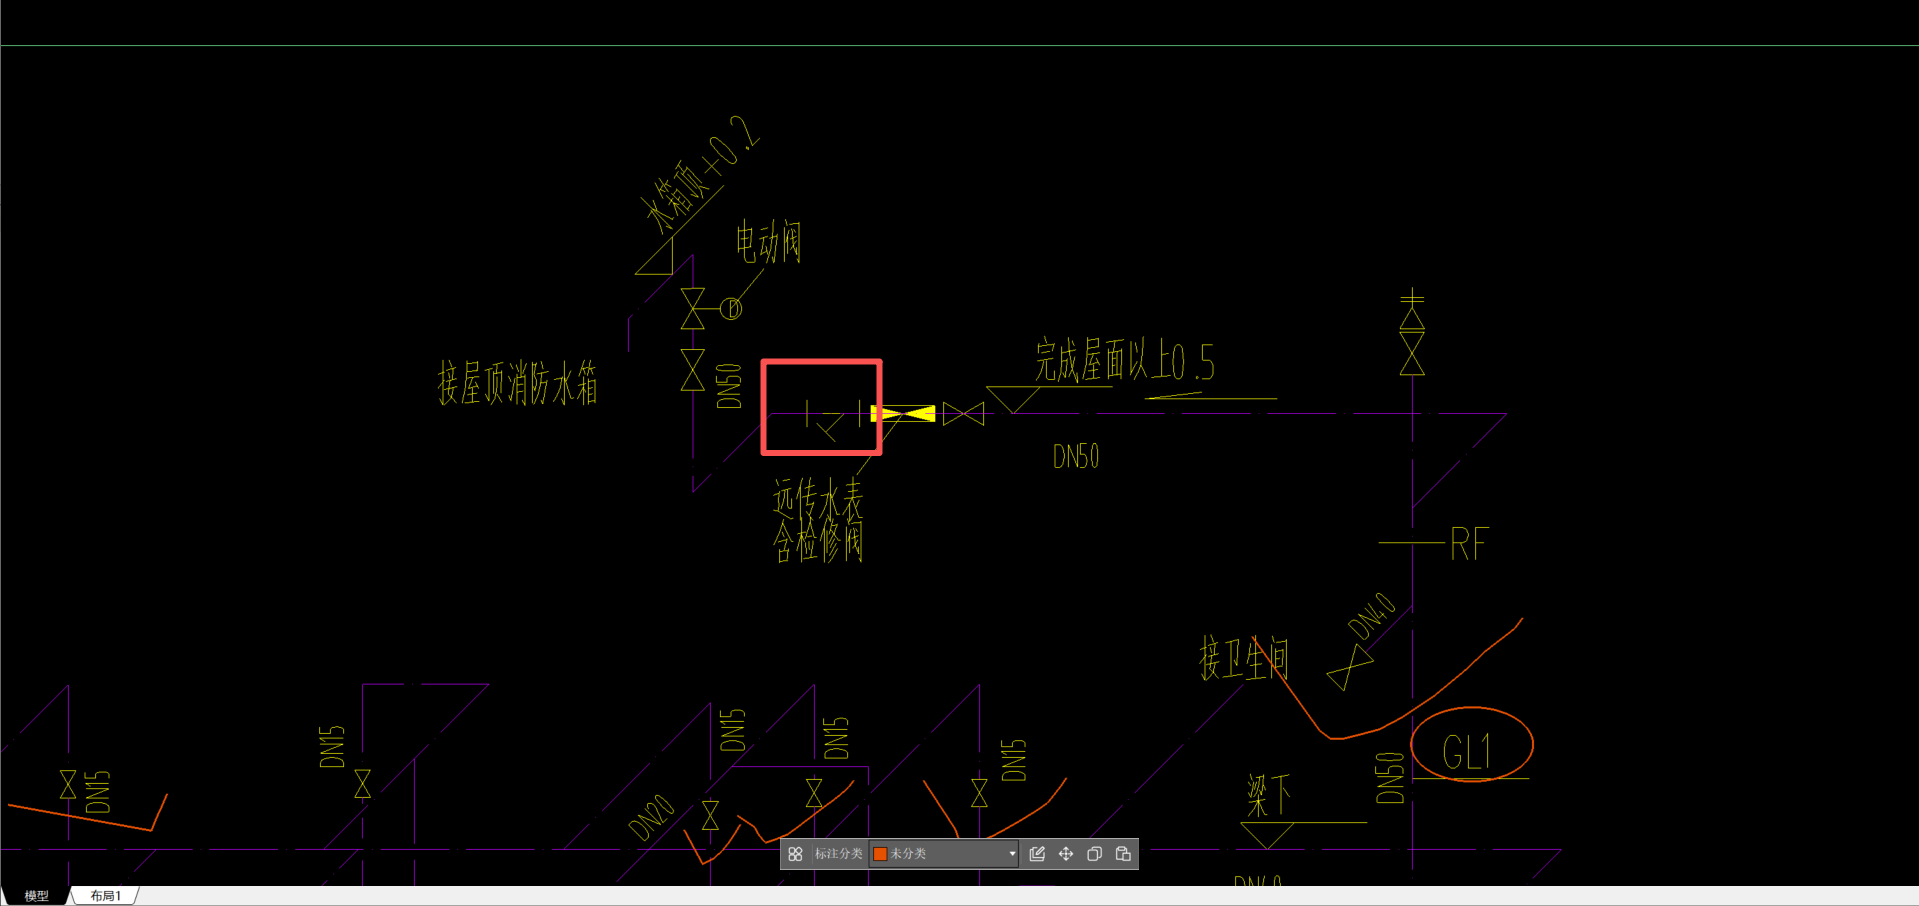Select the move annotation tool
Screen dimensions: 1919x906
point(1066,854)
